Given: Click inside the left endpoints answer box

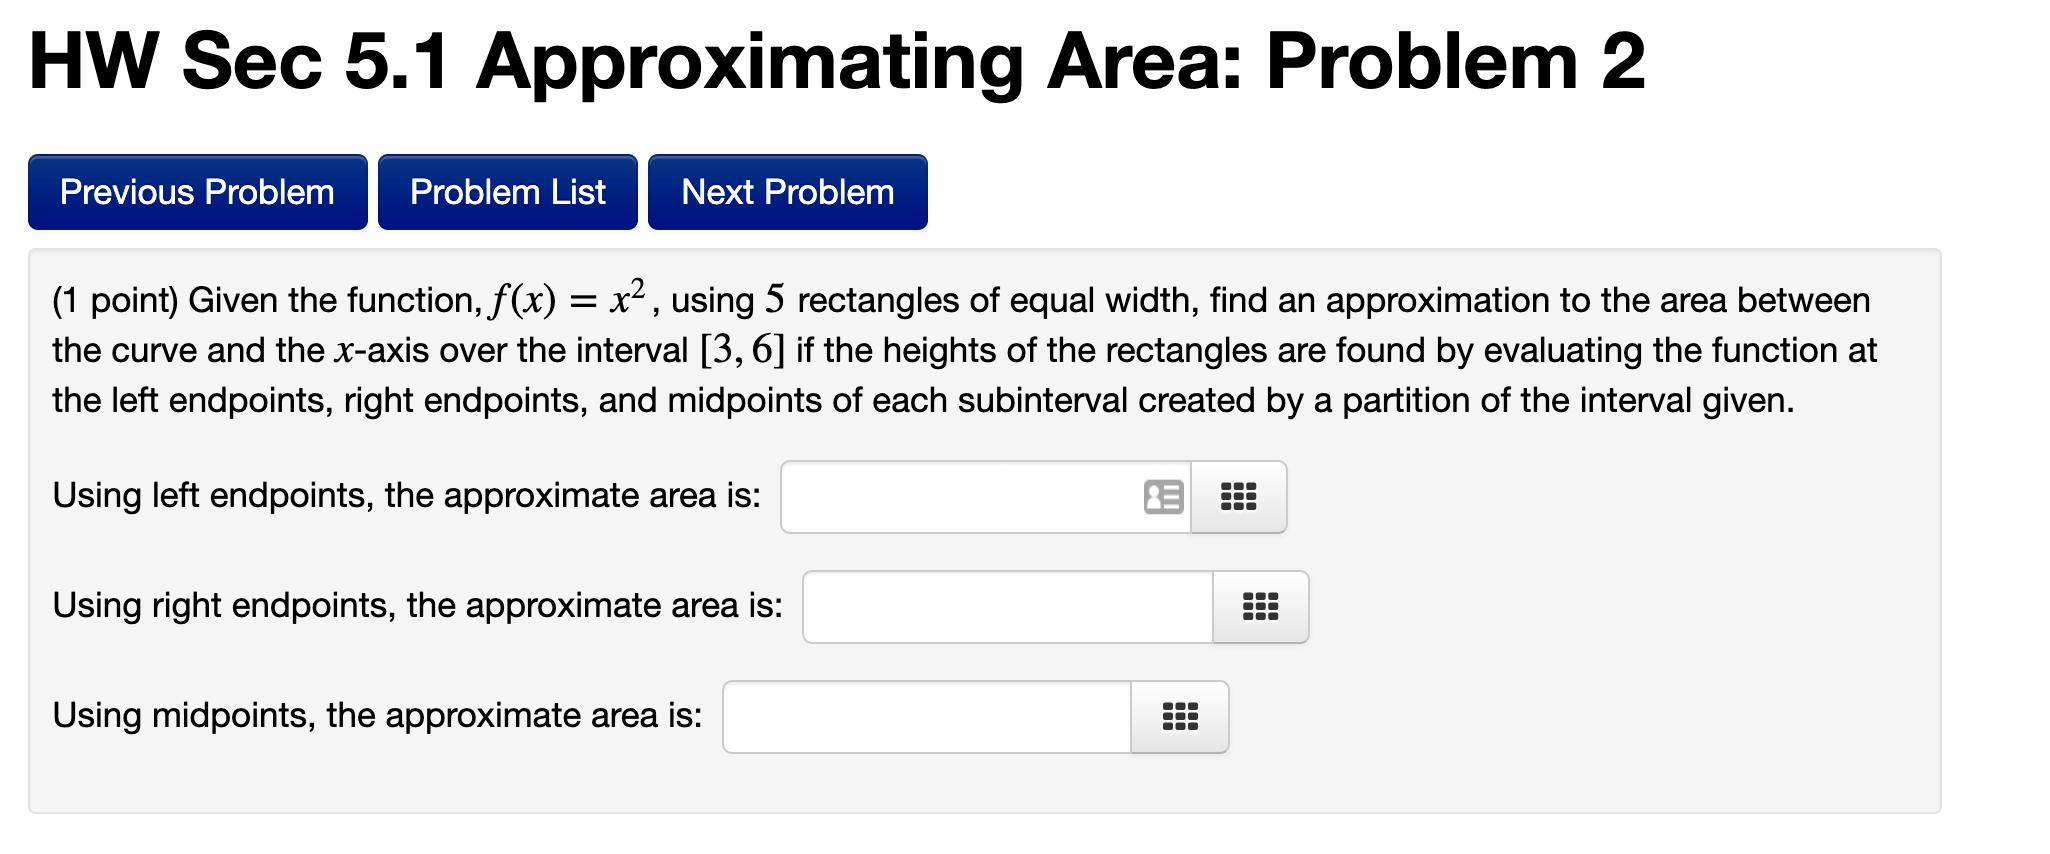Looking at the screenshot, I should point(960,496).
